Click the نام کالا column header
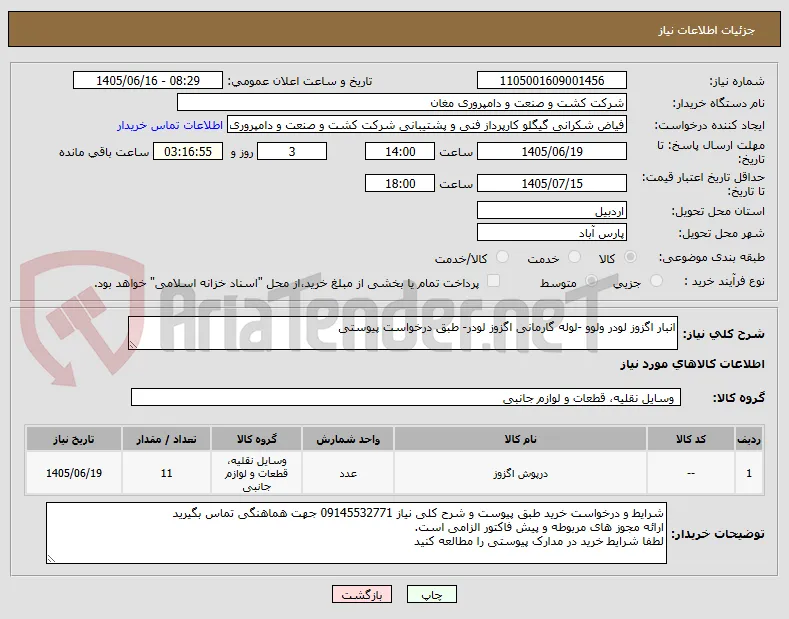Image resolution: width=789 pixels, height=619 pixels. [x=520, y=439]
